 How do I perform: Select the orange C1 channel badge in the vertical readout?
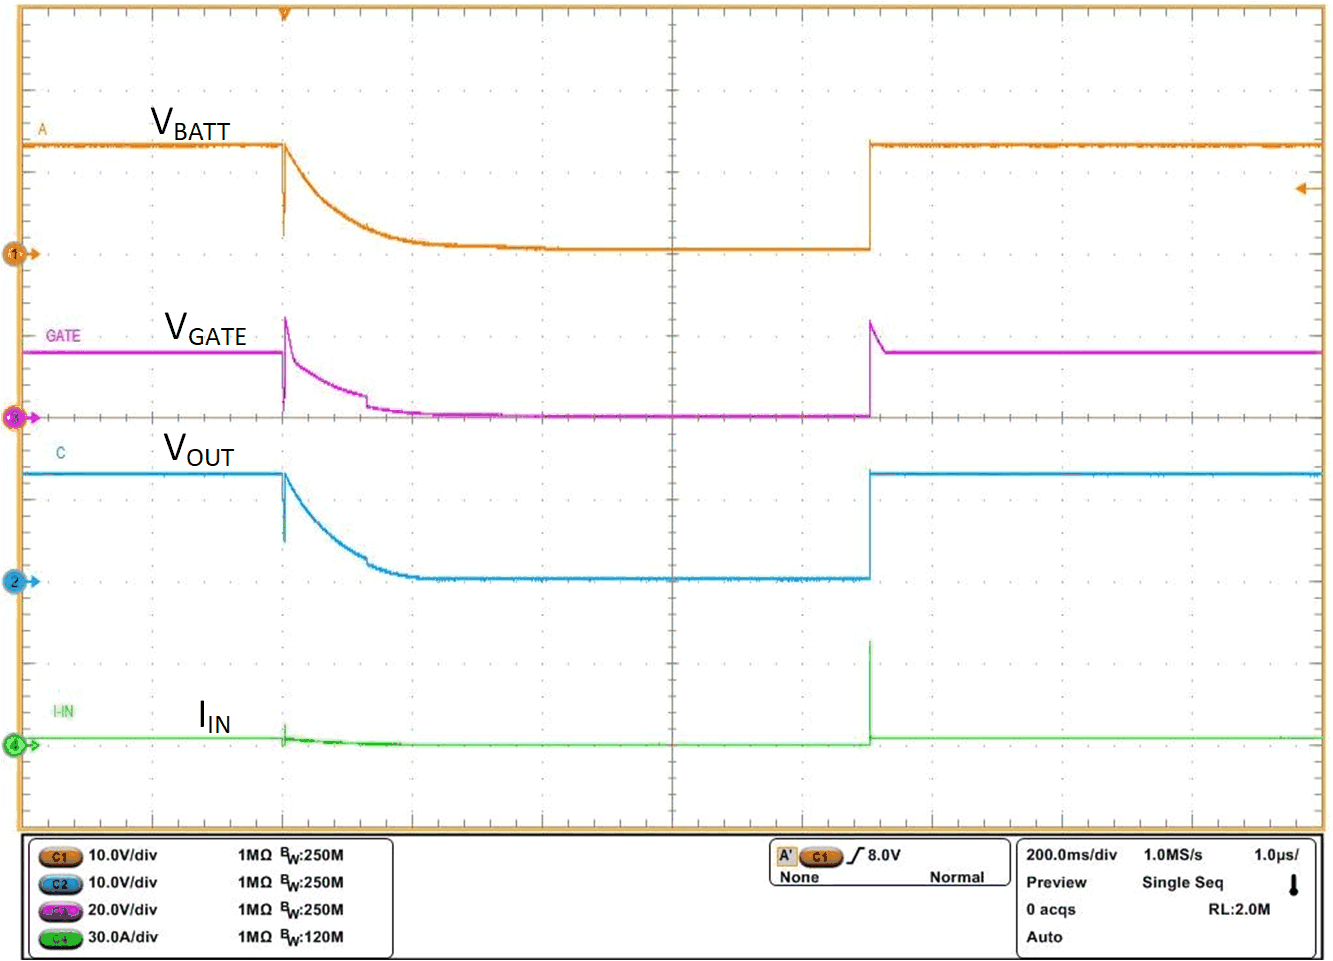(x=60, y=857)
